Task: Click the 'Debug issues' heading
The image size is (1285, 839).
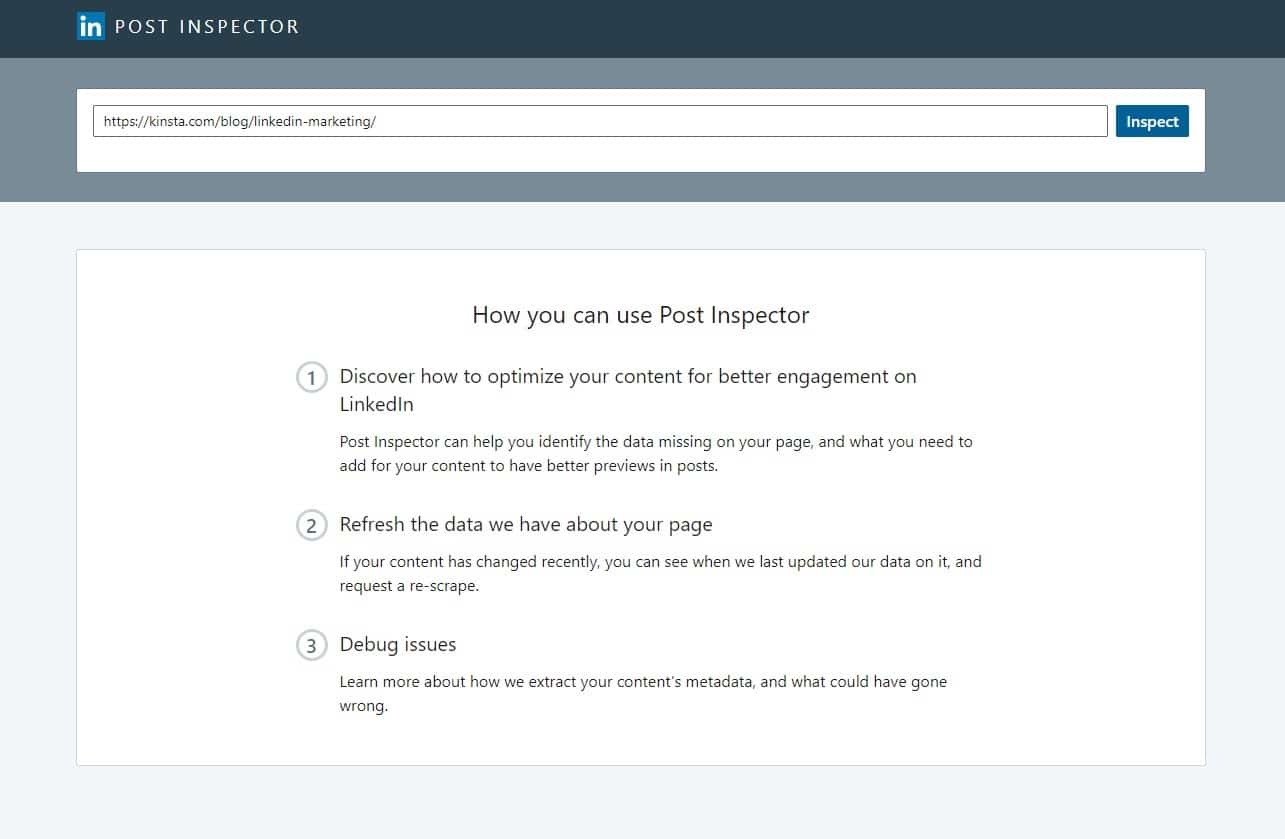Action: pyautogui.click(x=397, y=644)
